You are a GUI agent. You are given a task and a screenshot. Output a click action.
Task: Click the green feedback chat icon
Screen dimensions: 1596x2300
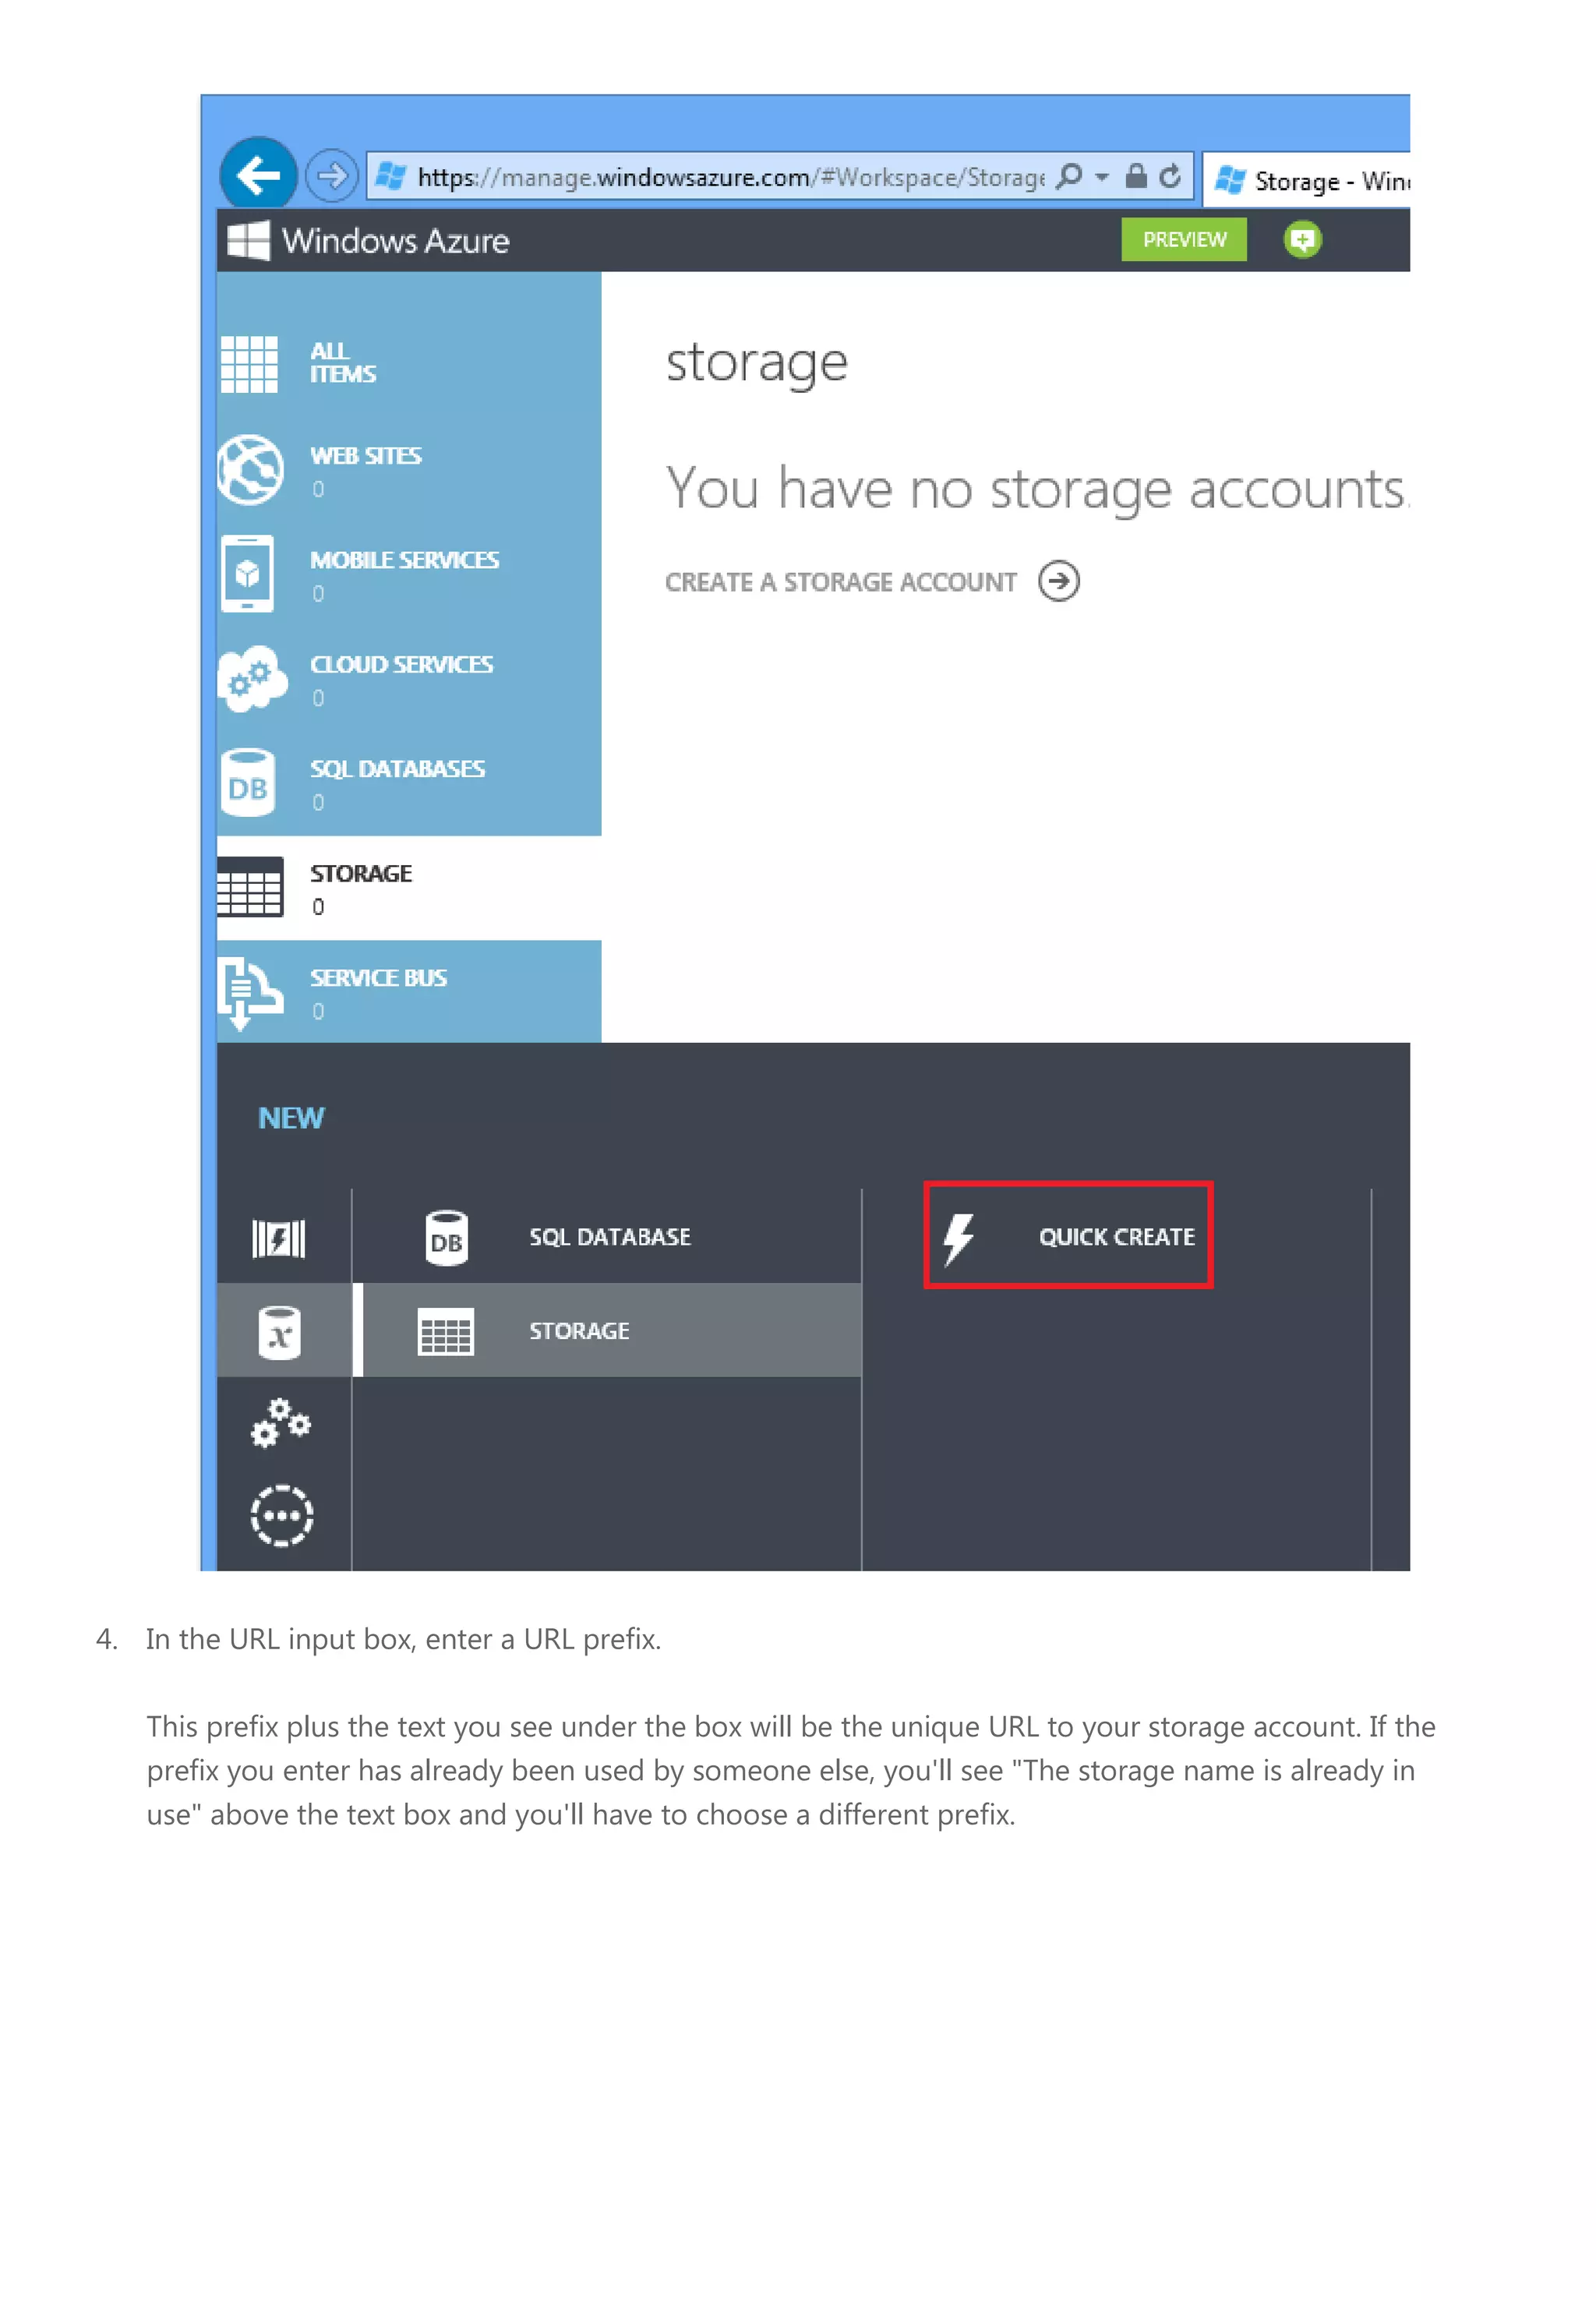click(x=1302, y=240)
